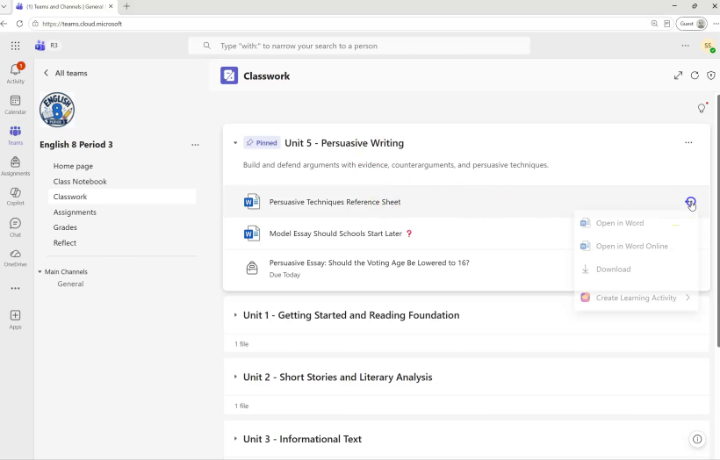Click the Teams logo next to R3
720x460 pixels.
click(x=40, y=45)
